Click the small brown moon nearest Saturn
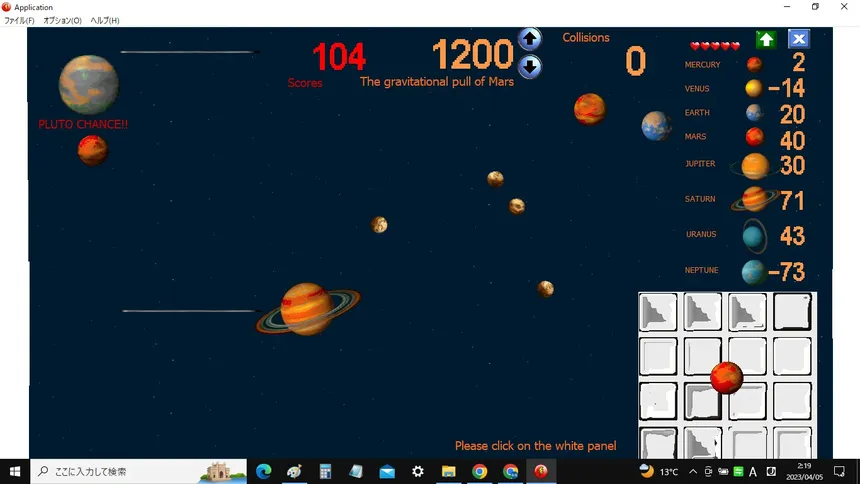The width and height of the screenshot is (860, 484). (x=379, y=224)
